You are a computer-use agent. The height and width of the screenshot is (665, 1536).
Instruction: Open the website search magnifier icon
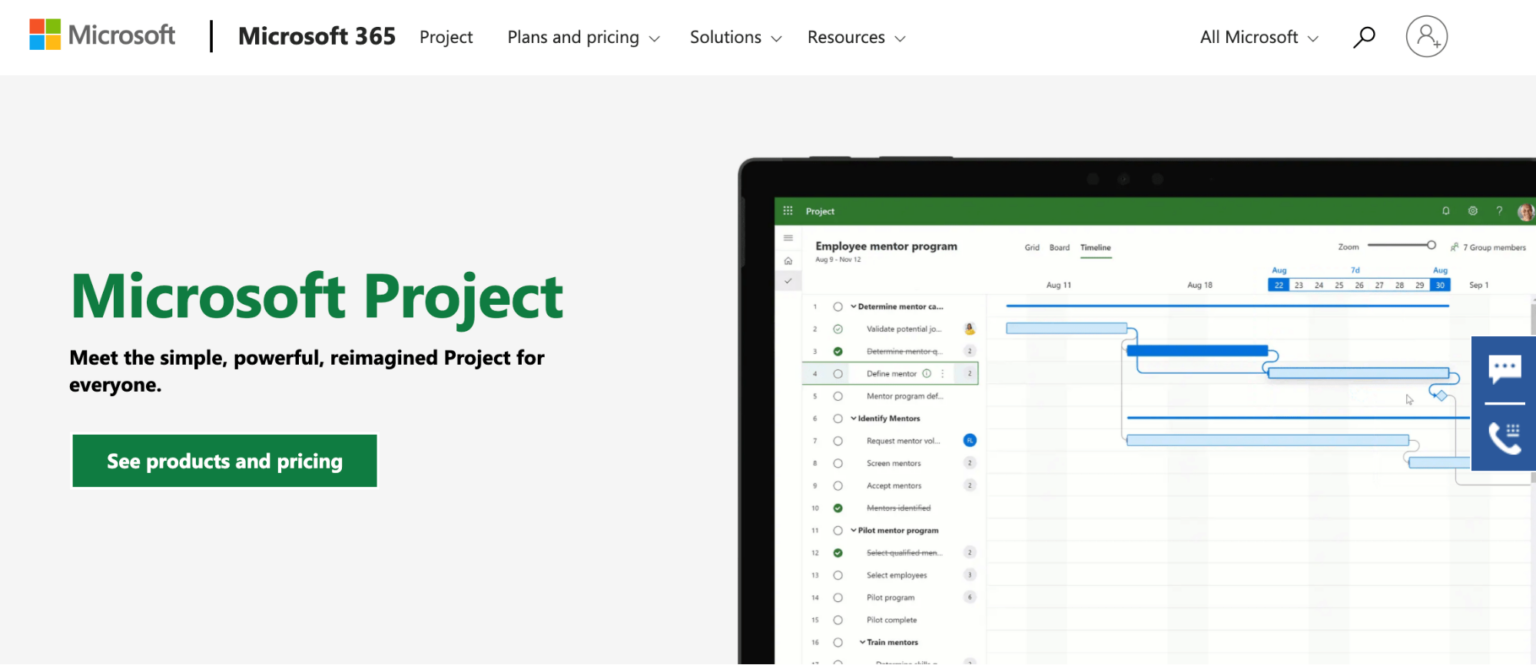coord(1364,36)
